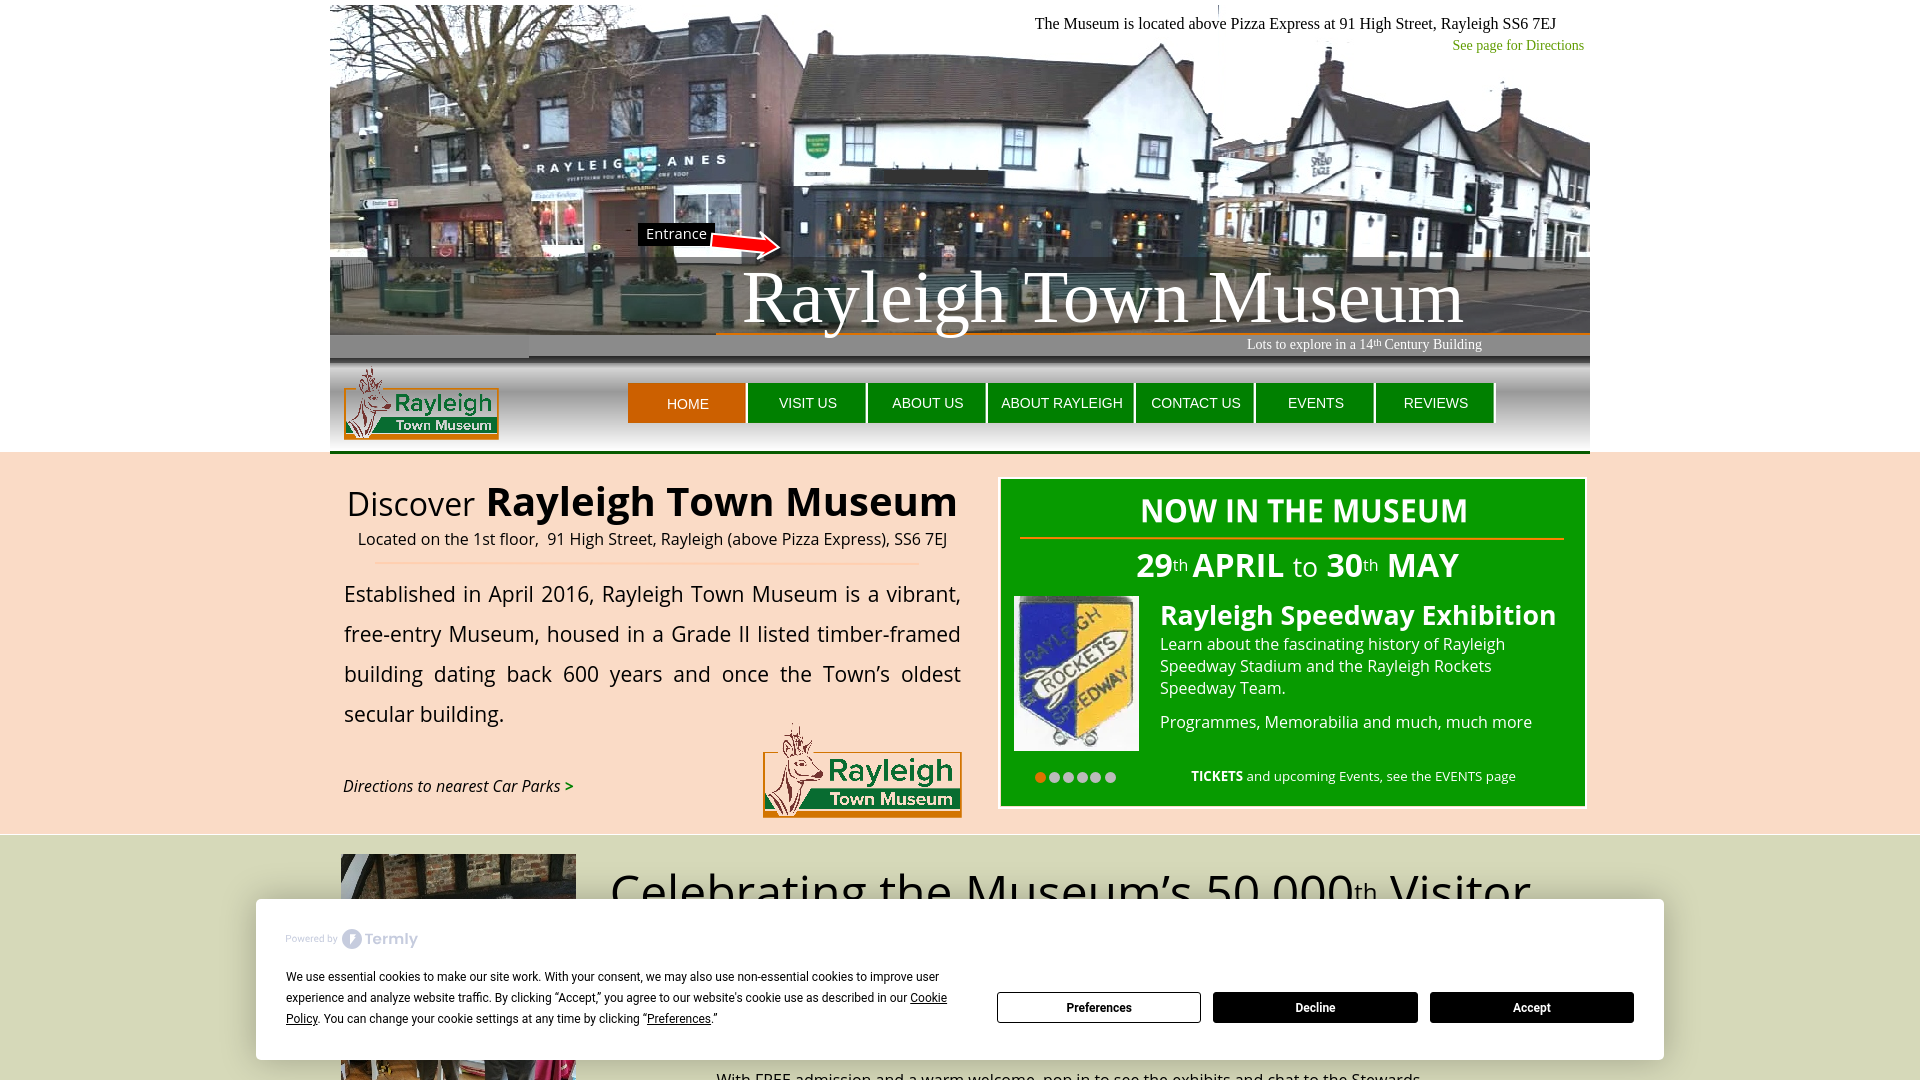Image resolution: width=1920 pixels, height=1080 pixels.
Task: Click the Rayleigh Town Museum logo in navigation bar
Action: pyautogui.click(x=421, y=404)
